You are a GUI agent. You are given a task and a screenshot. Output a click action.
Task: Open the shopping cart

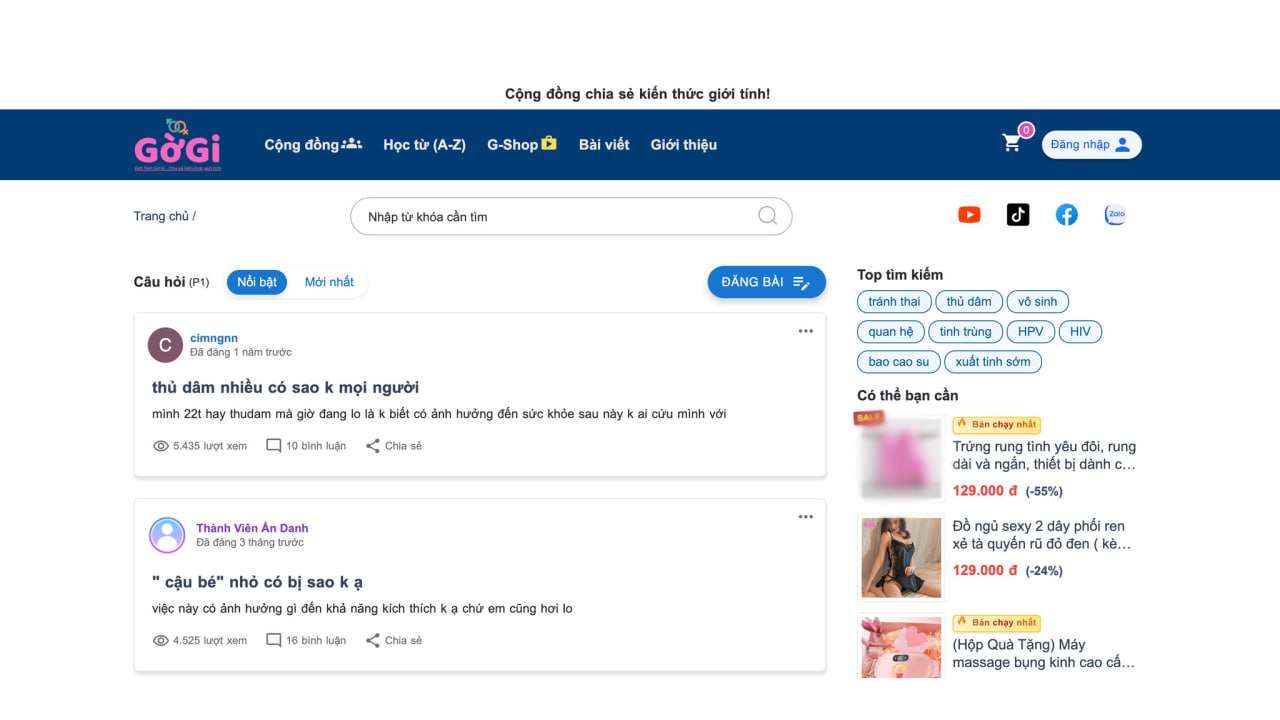(1011, 143)
